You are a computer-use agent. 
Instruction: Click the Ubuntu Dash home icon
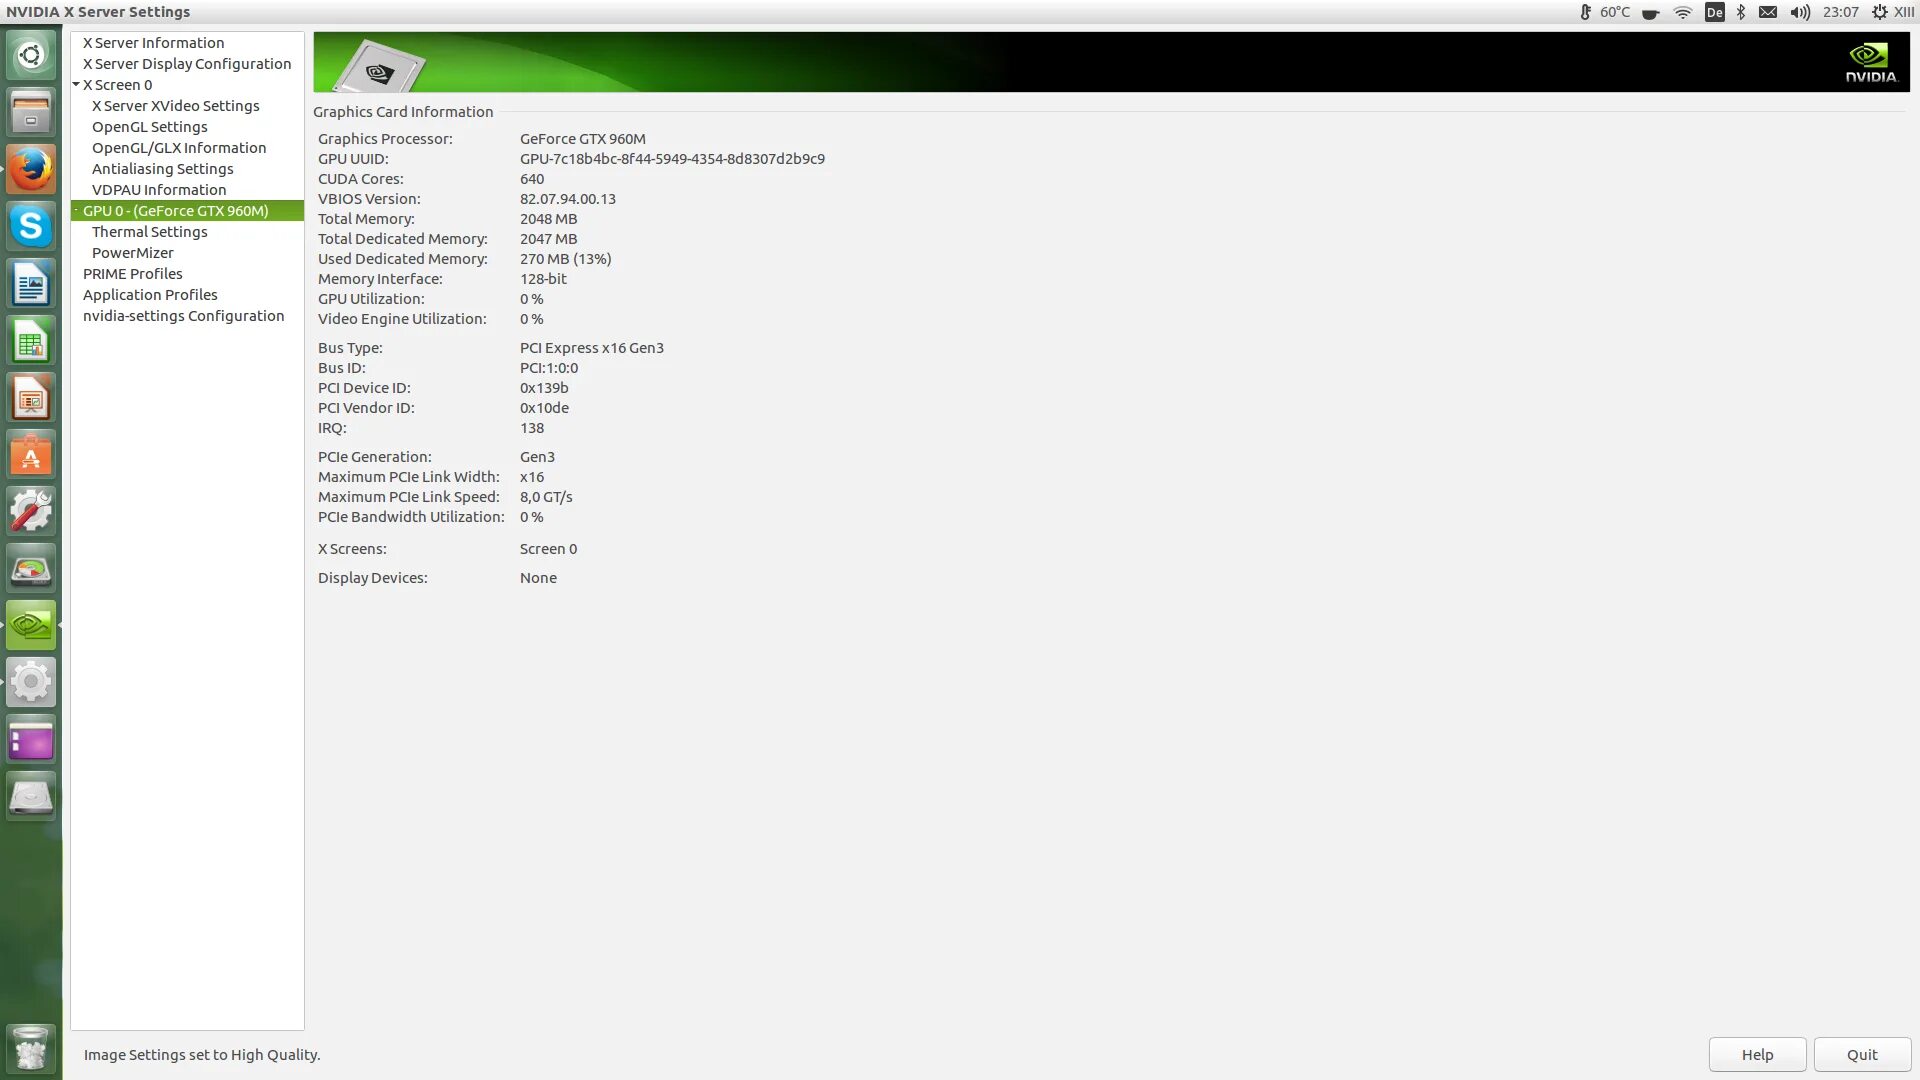(x=31, y=55)
